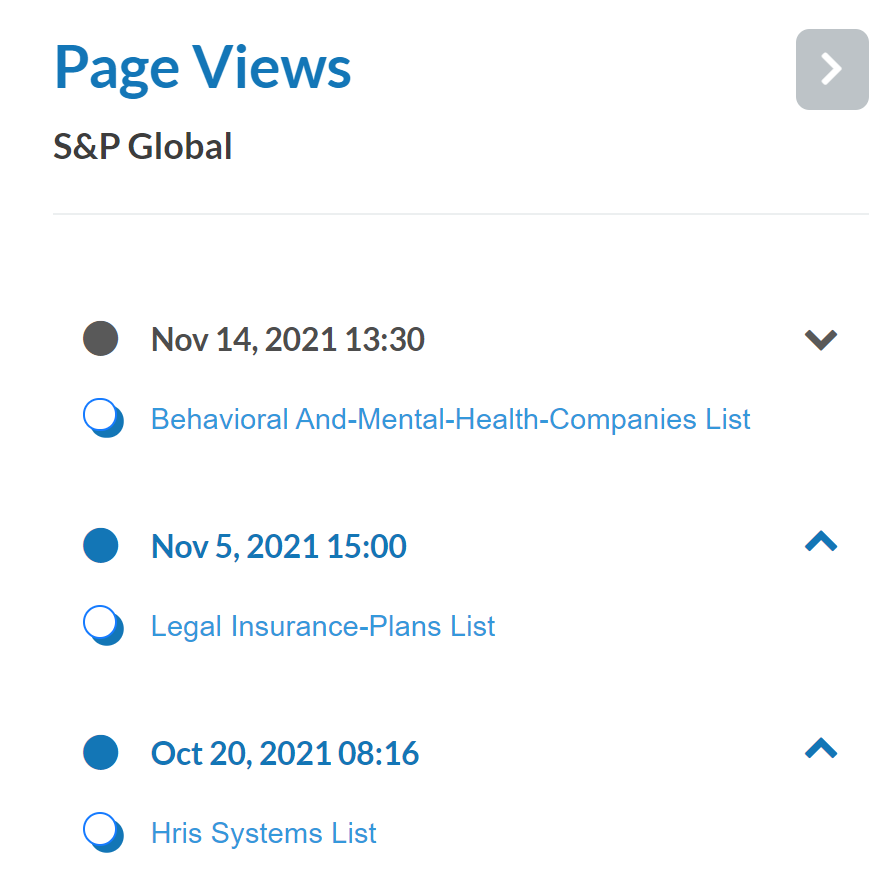Click the page icon next to Behavioral And-Mental-Health-Companies List
This screenshot has height=882, width=884.
click(103, 418)
